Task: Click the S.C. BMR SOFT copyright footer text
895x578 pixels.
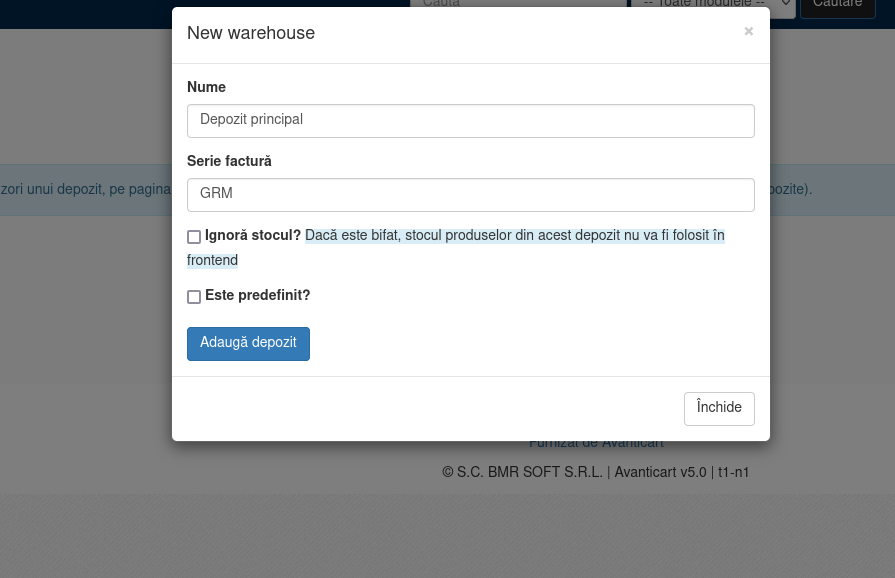Action: point(595,472)
